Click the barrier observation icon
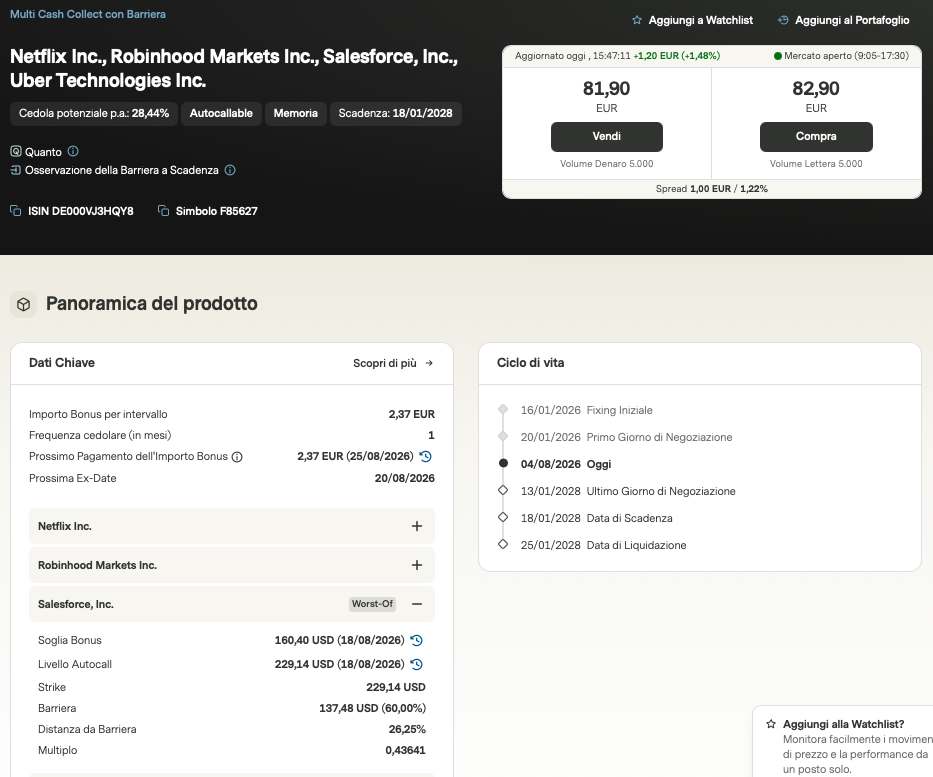The image size is (933, 777). [16, 170]
